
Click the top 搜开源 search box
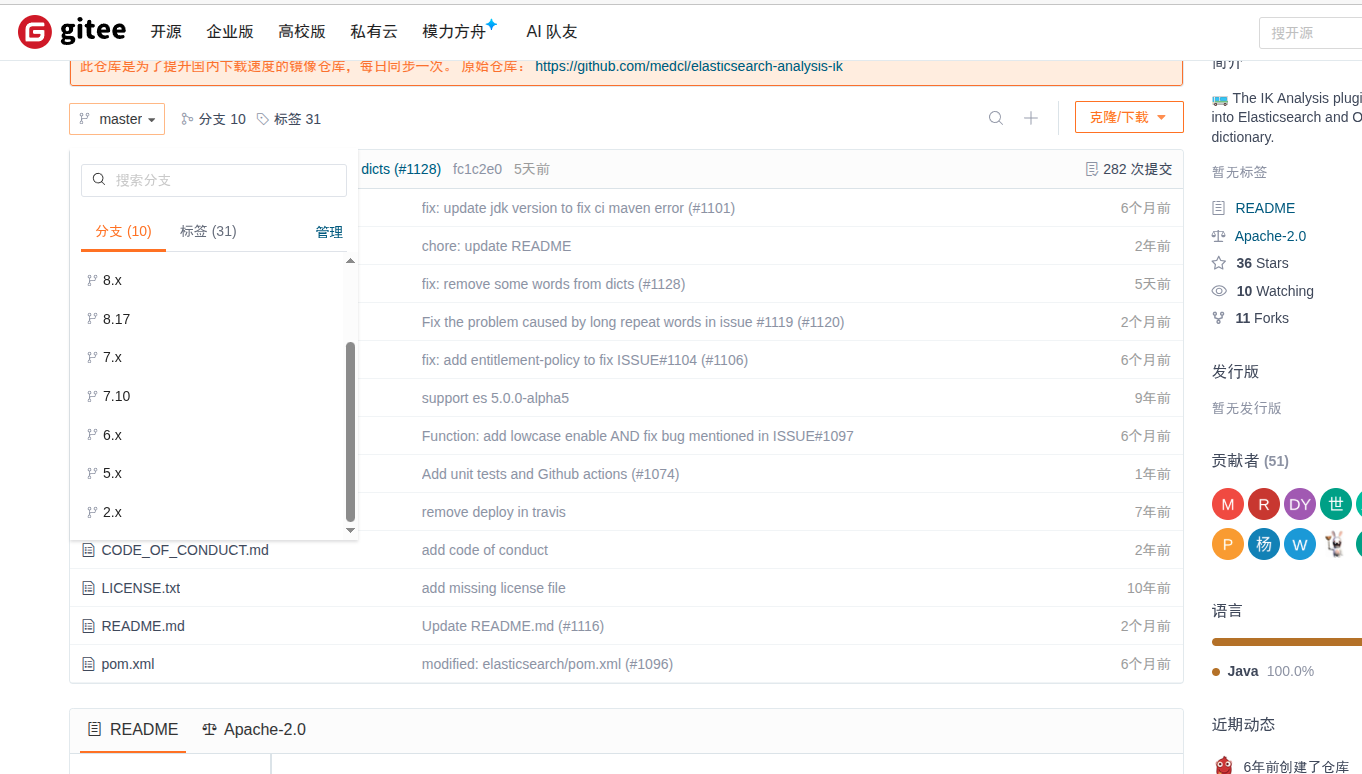[x=1310, y=33]
